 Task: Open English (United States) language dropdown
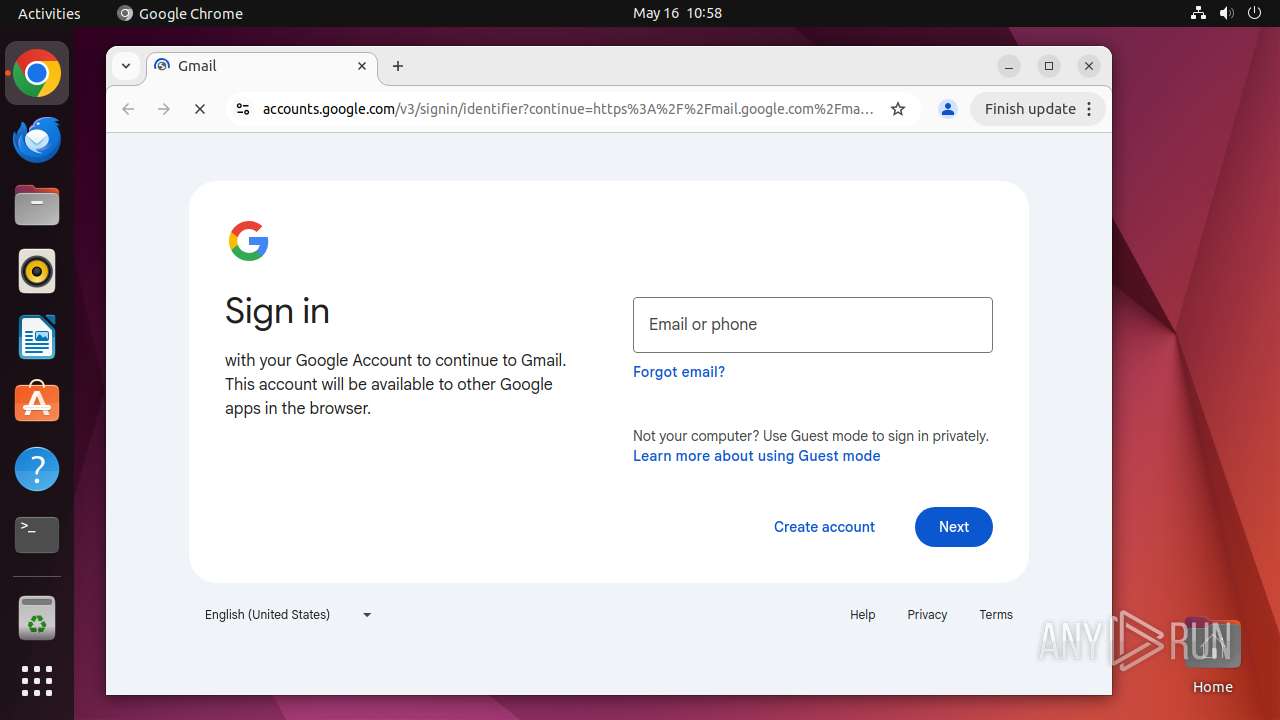pyautogui.click(x=288, y=615)
